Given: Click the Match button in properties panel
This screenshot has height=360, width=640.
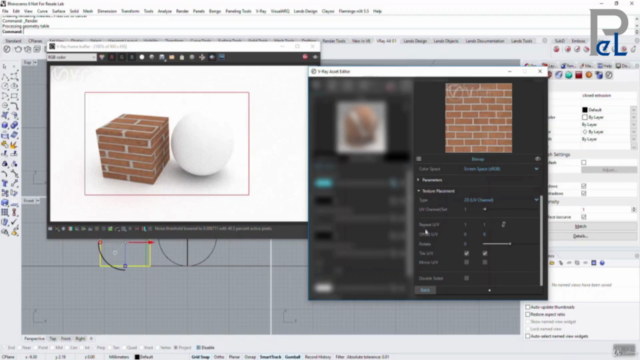Looking at the screenshot, I should [x=580, y=226].
